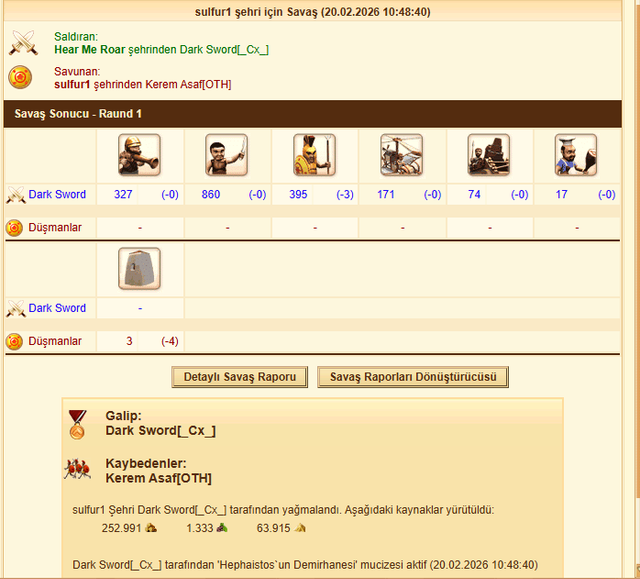Click the winner medal icon
640x579 pixels.
77,424
